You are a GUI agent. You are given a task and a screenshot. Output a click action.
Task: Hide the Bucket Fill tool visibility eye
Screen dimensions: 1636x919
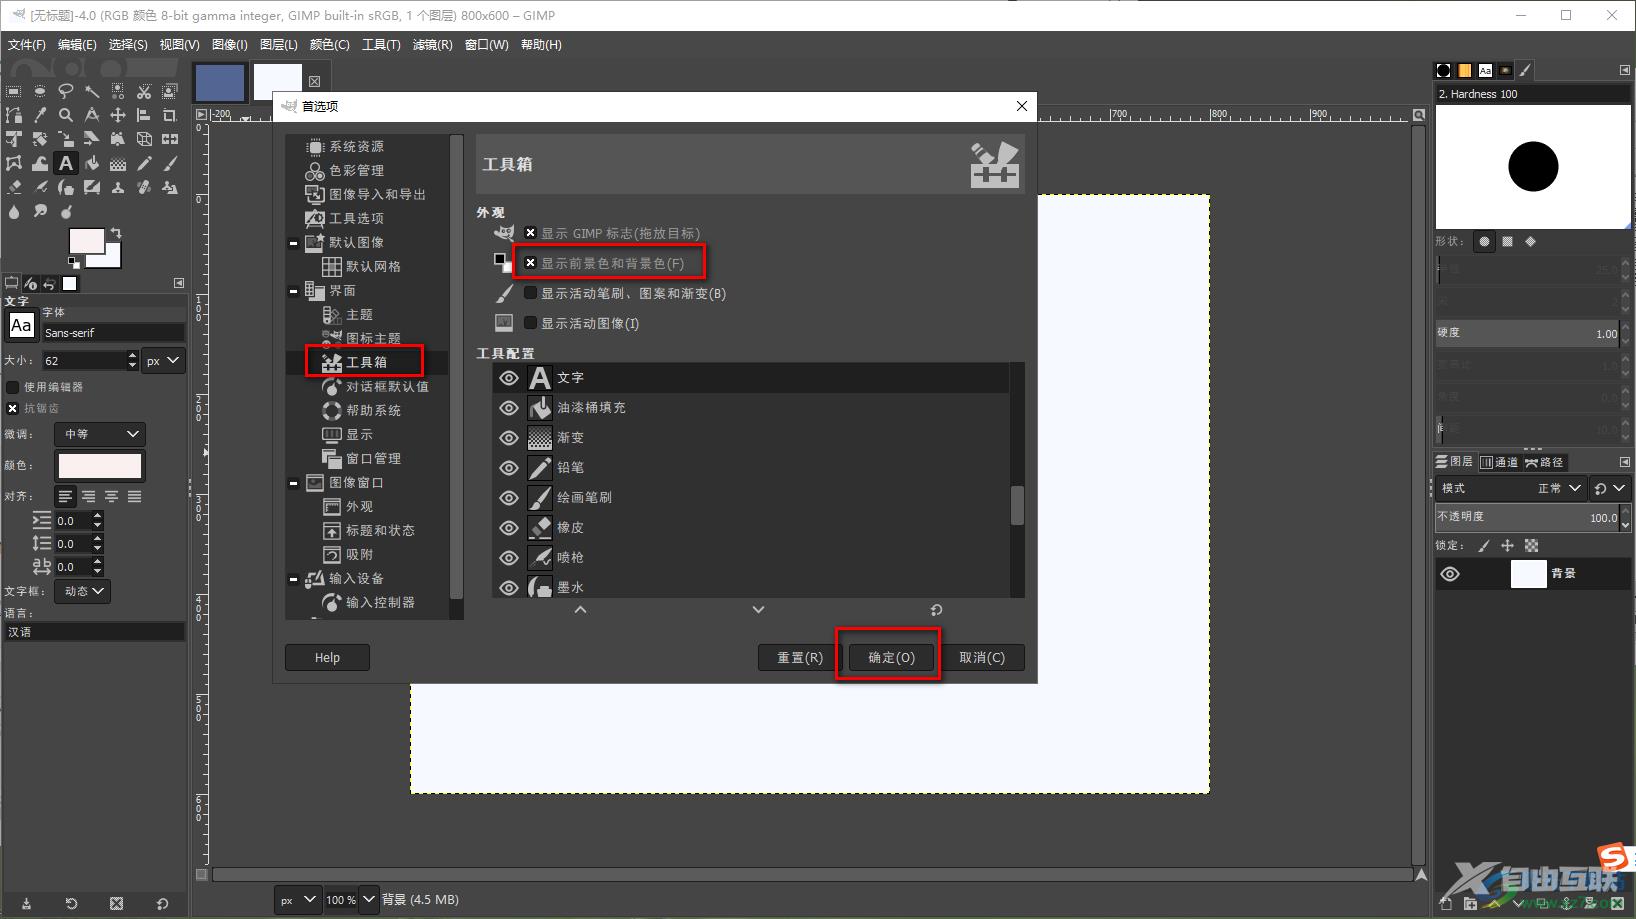[x=509, y=408]
